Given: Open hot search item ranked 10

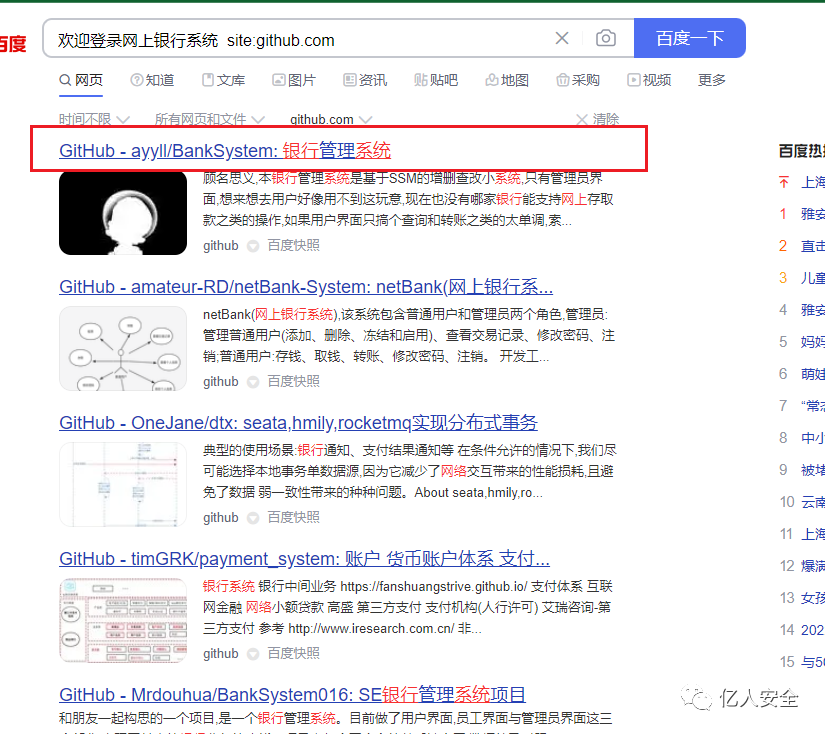Looking at the screenshot, I should (x=812, y=502).
